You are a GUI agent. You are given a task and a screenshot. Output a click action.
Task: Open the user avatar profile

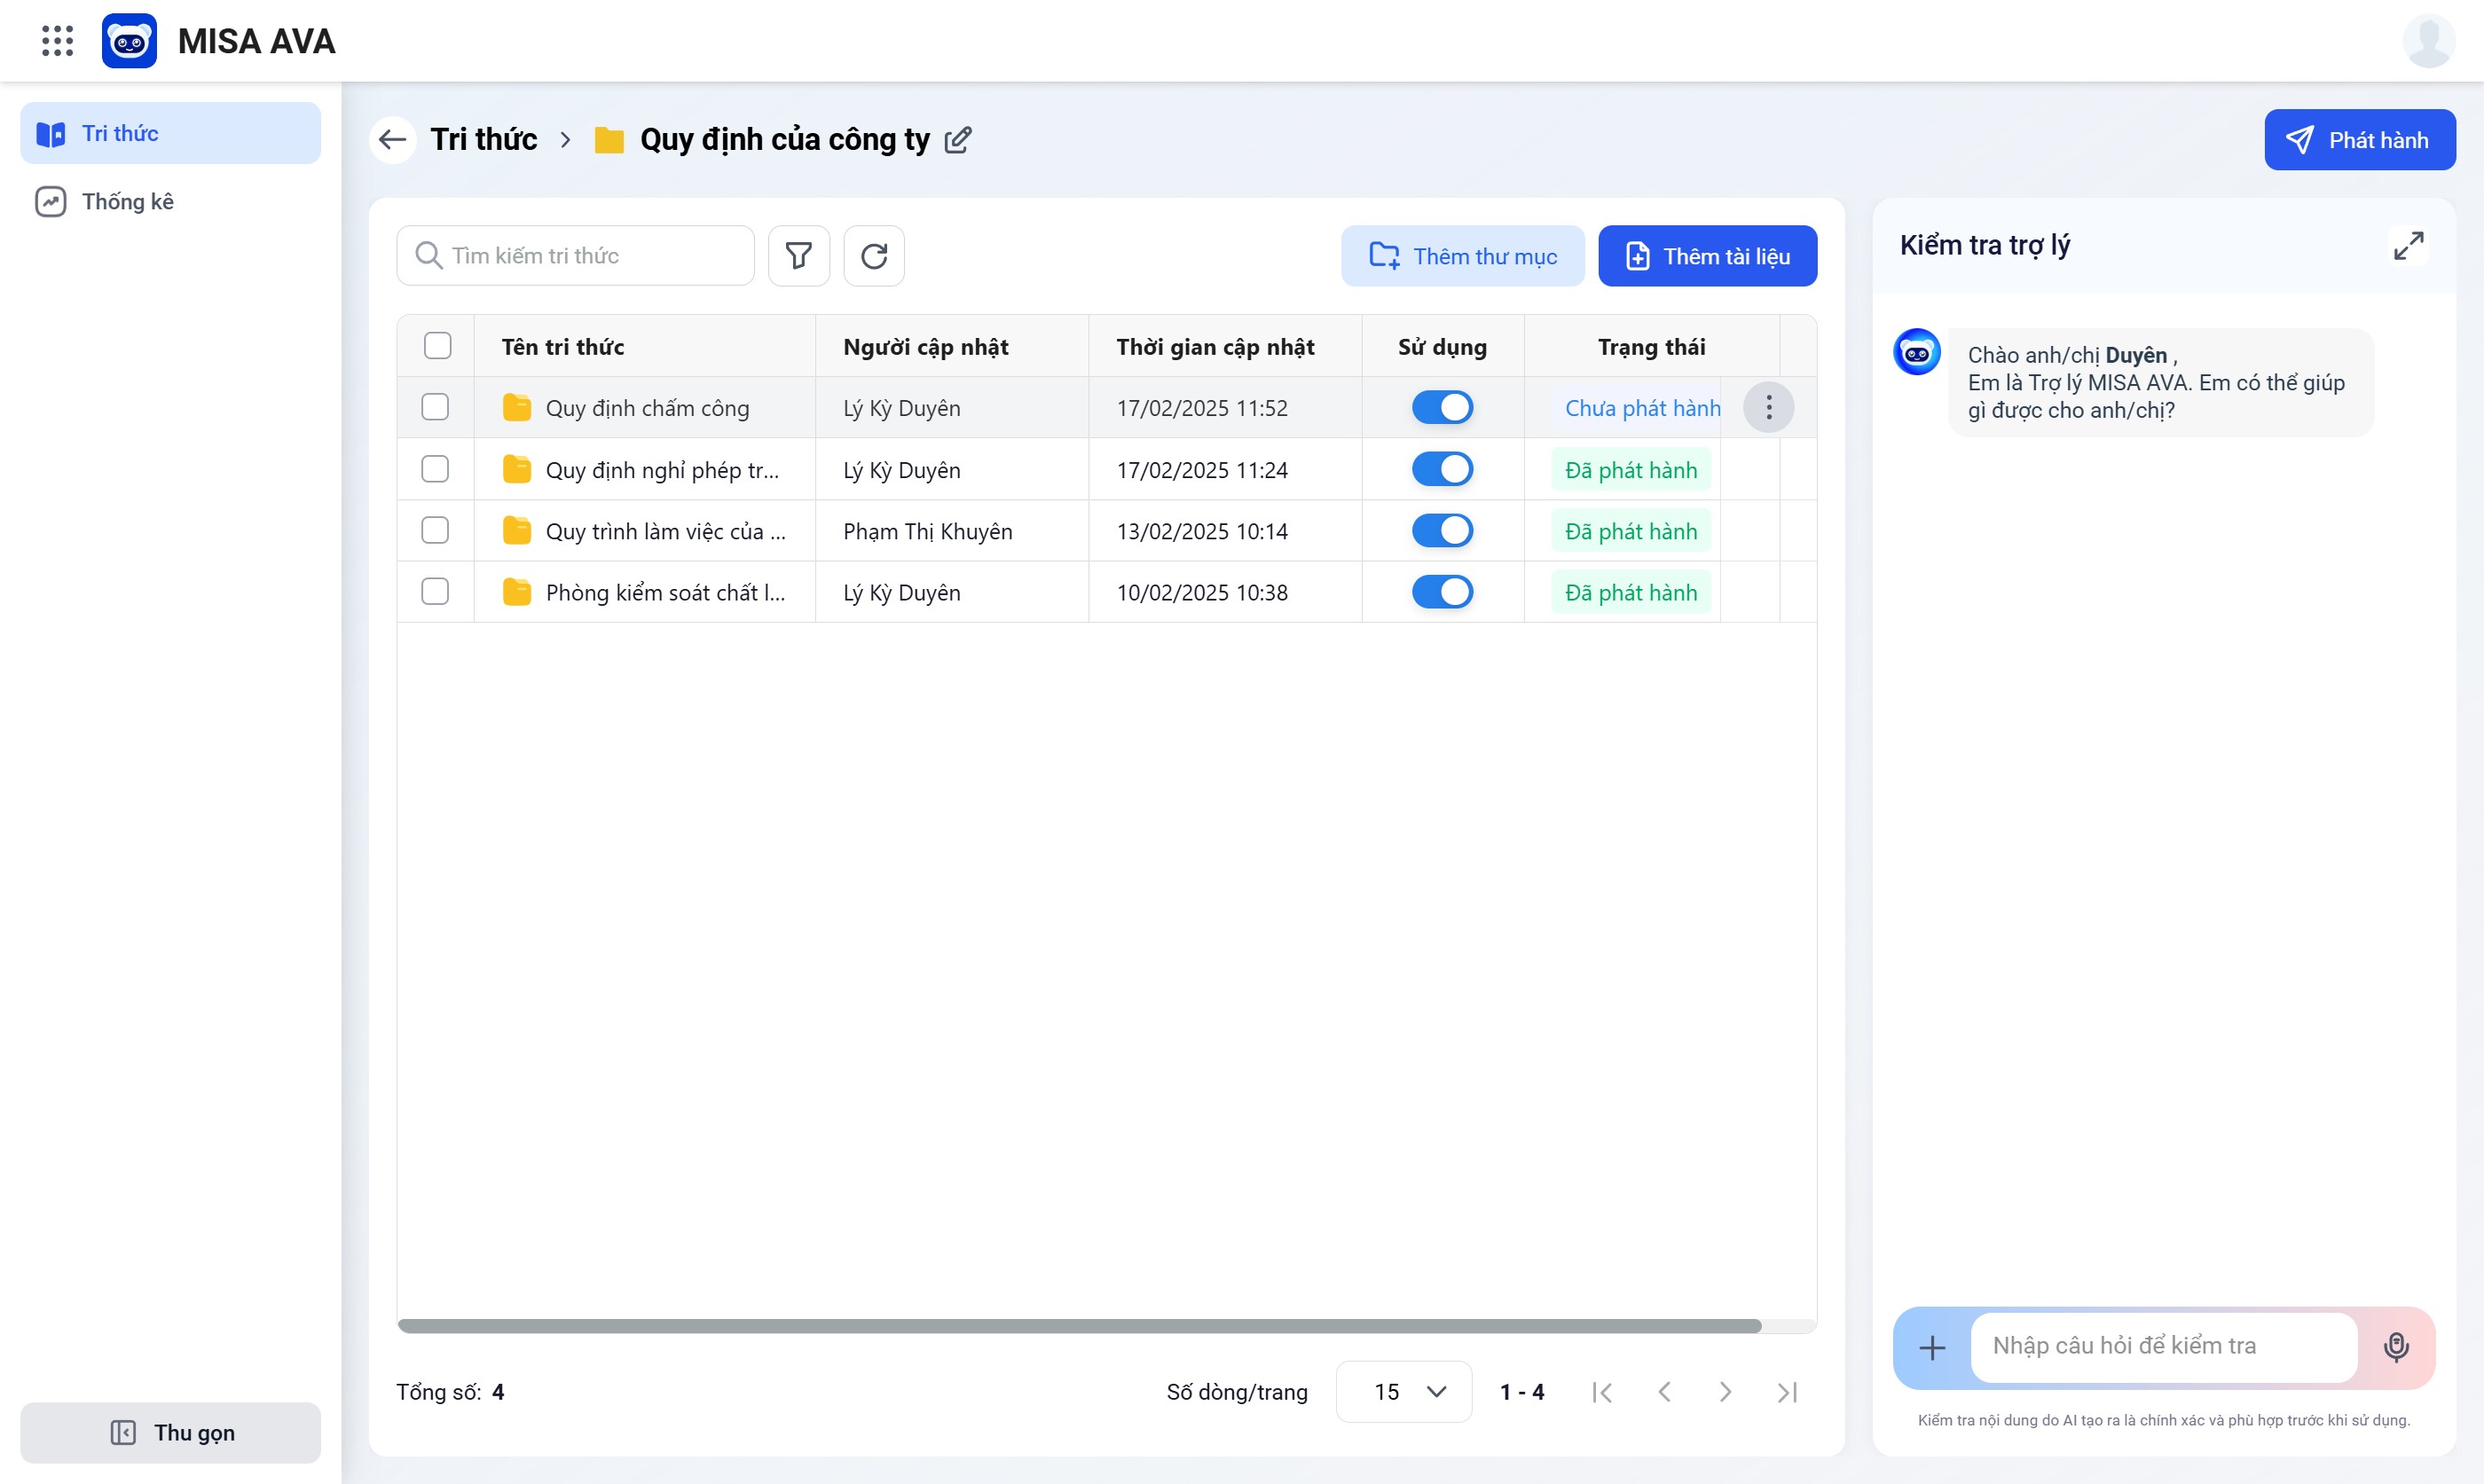[x=2428, y=41]
